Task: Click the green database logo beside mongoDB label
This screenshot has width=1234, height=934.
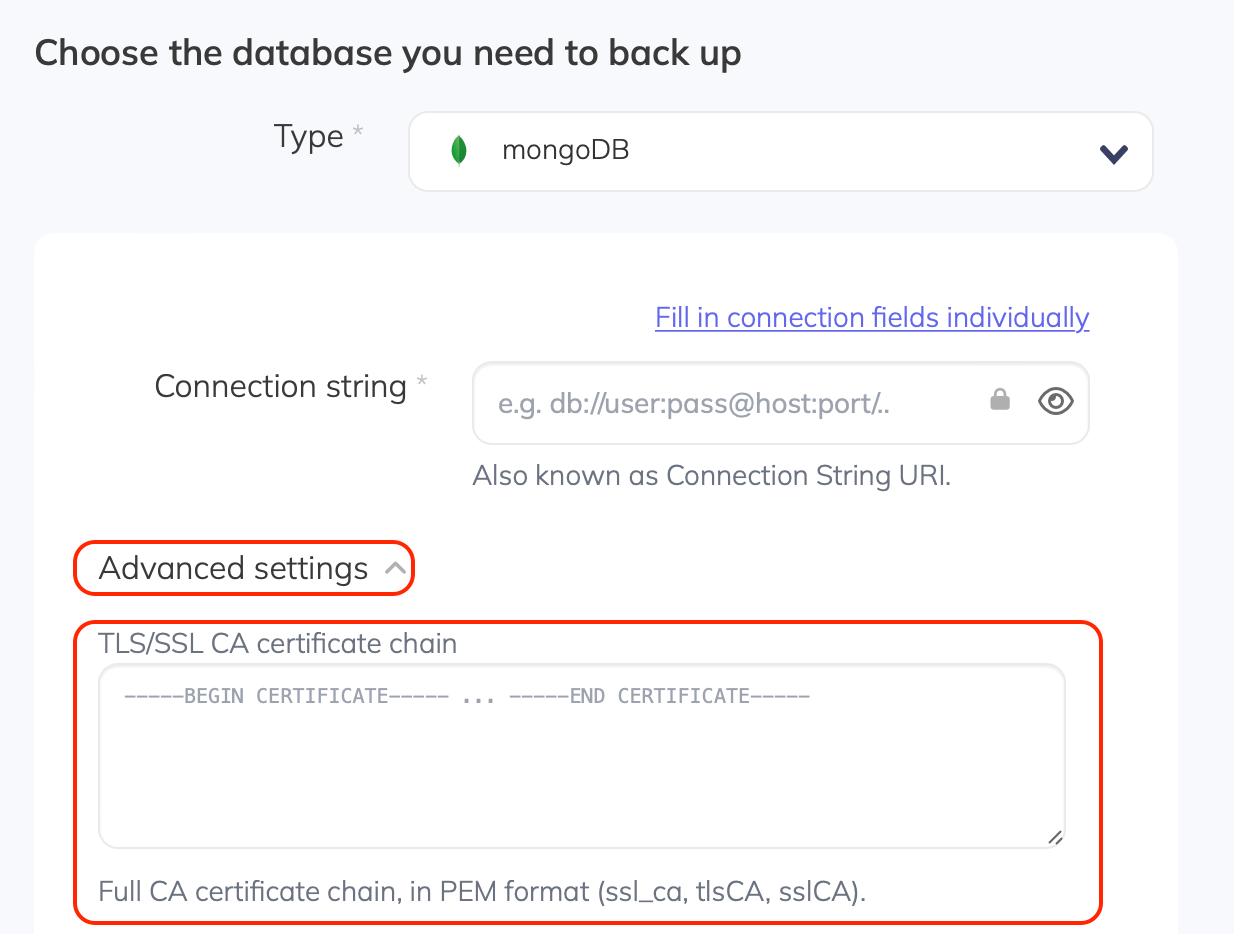Action: tap(459, 152)
